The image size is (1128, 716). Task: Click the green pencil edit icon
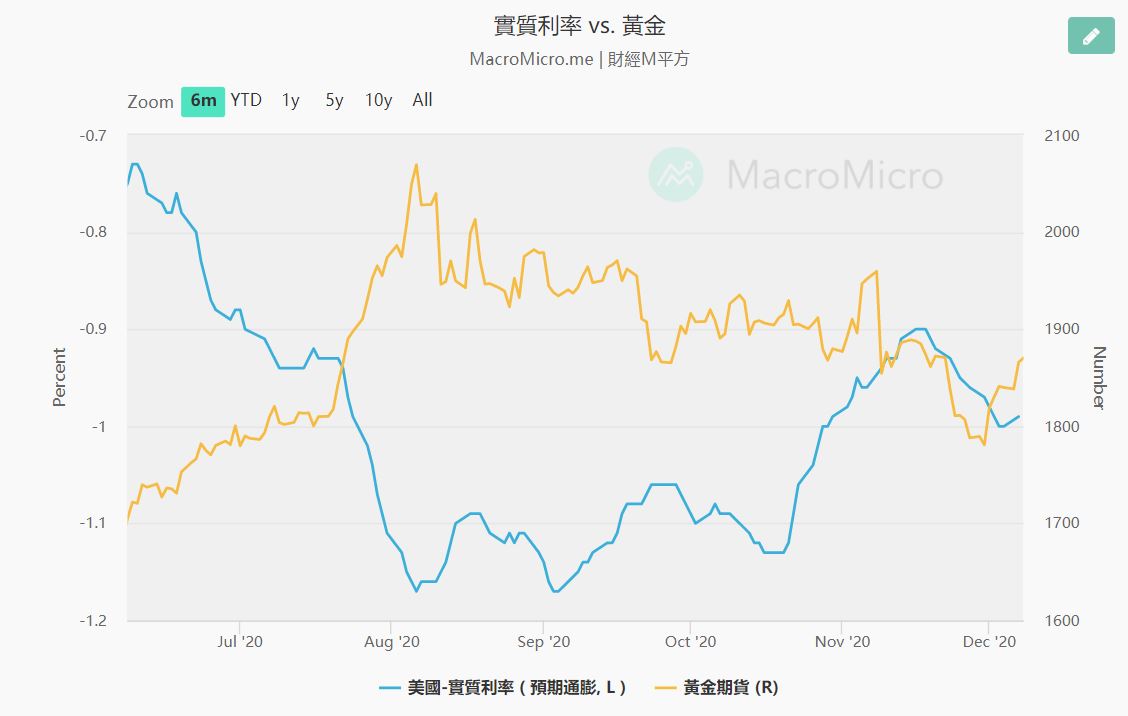pos(1091,36)
